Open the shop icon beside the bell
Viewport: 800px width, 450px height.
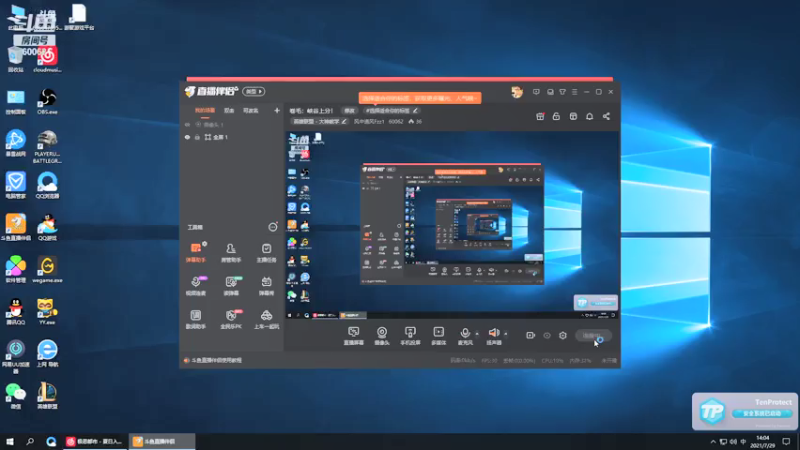pos(573,116)
